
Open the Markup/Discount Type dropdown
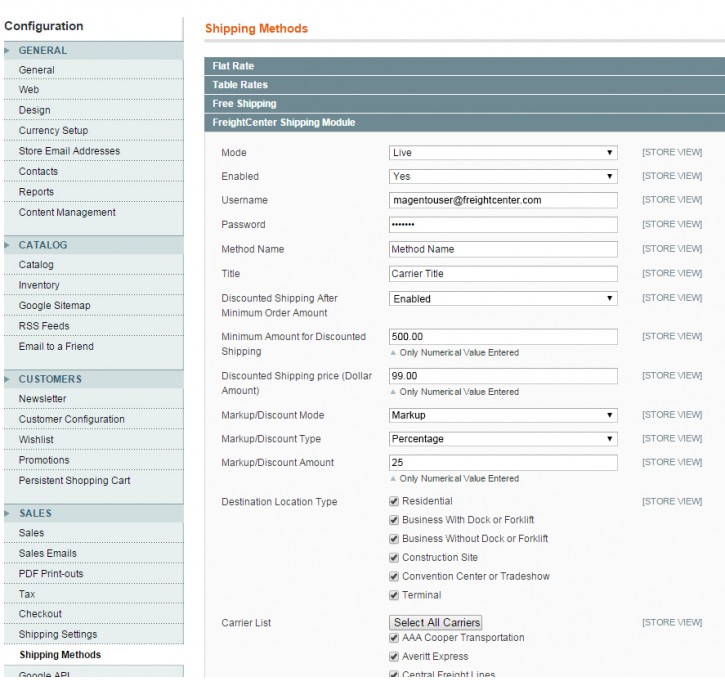503,439
